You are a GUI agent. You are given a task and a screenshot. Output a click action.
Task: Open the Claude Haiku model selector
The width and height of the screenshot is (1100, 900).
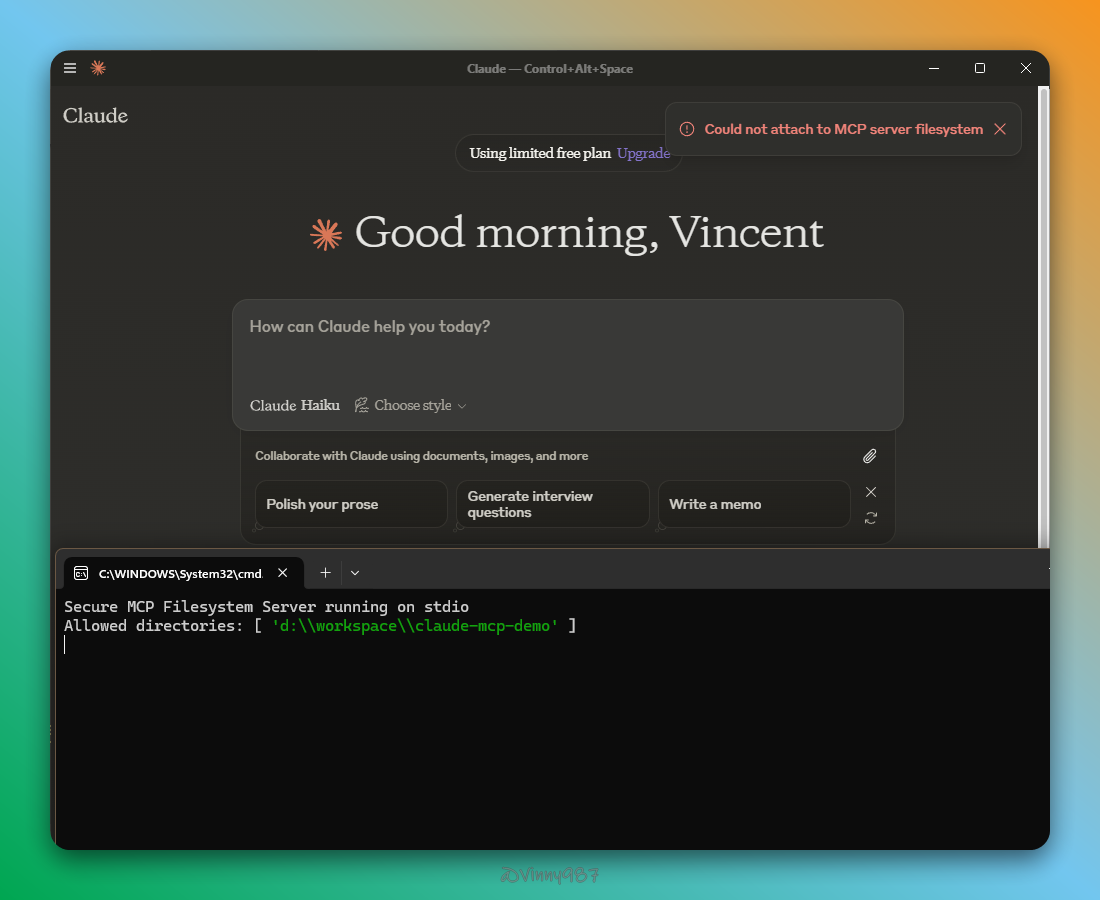click(x=294, y=405)
